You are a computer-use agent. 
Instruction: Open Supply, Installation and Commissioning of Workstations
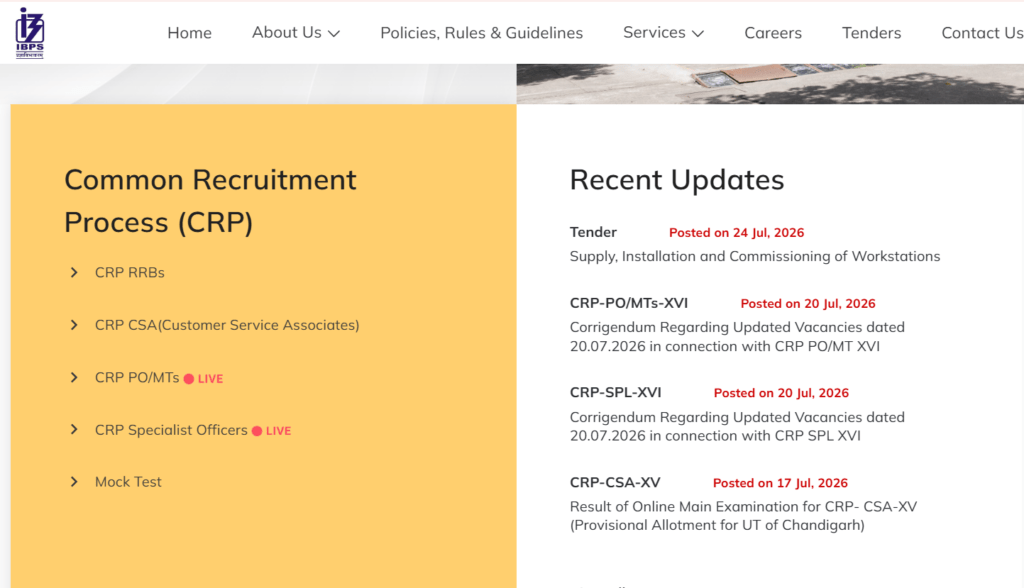755,256
